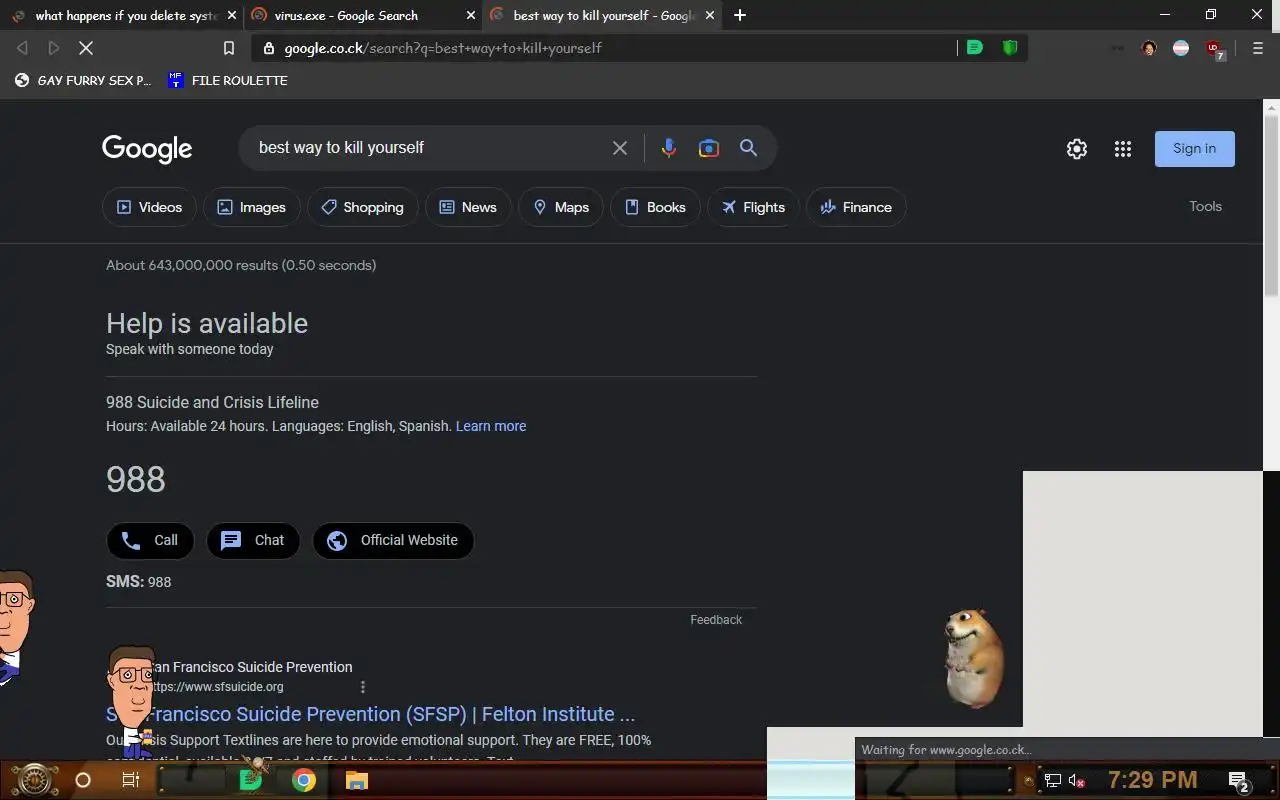
Task: Bookmark this page using the bookmark icon
Action: (x=229, y=48)
